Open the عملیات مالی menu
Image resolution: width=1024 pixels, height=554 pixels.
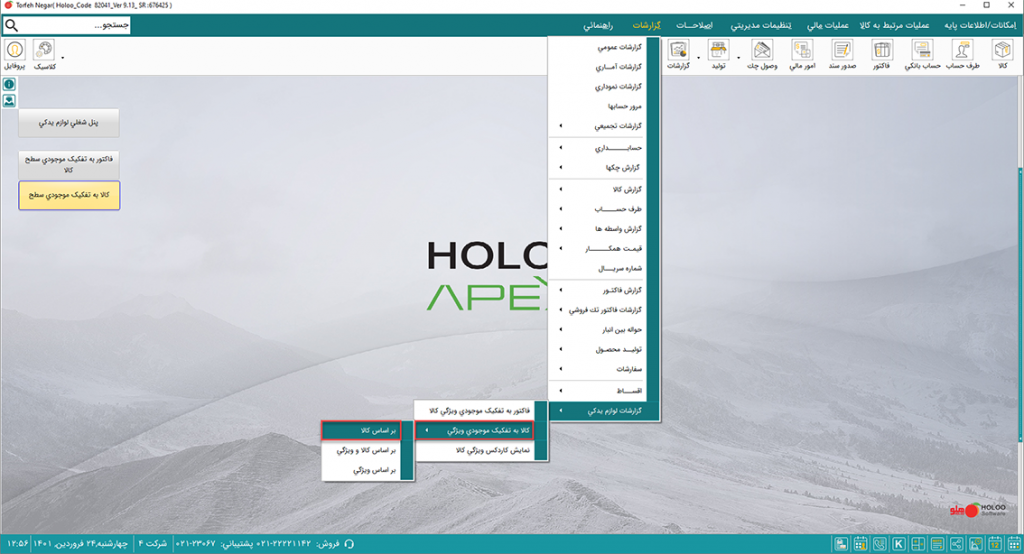827,25
